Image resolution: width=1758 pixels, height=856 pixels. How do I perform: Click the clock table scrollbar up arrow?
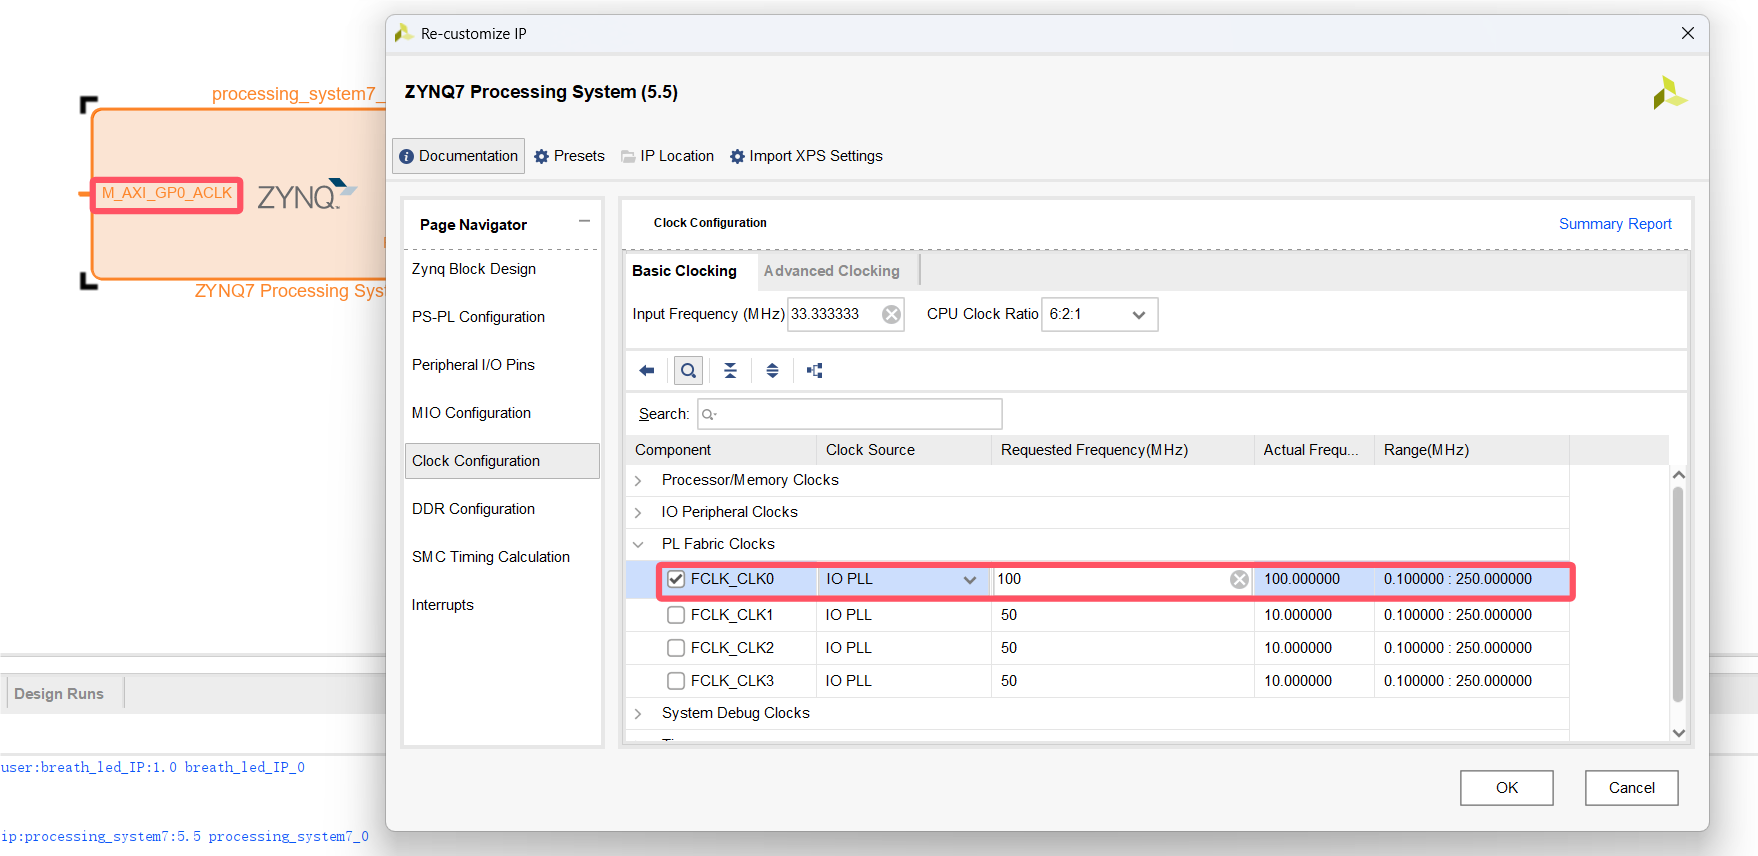(x=1679, y=475)
